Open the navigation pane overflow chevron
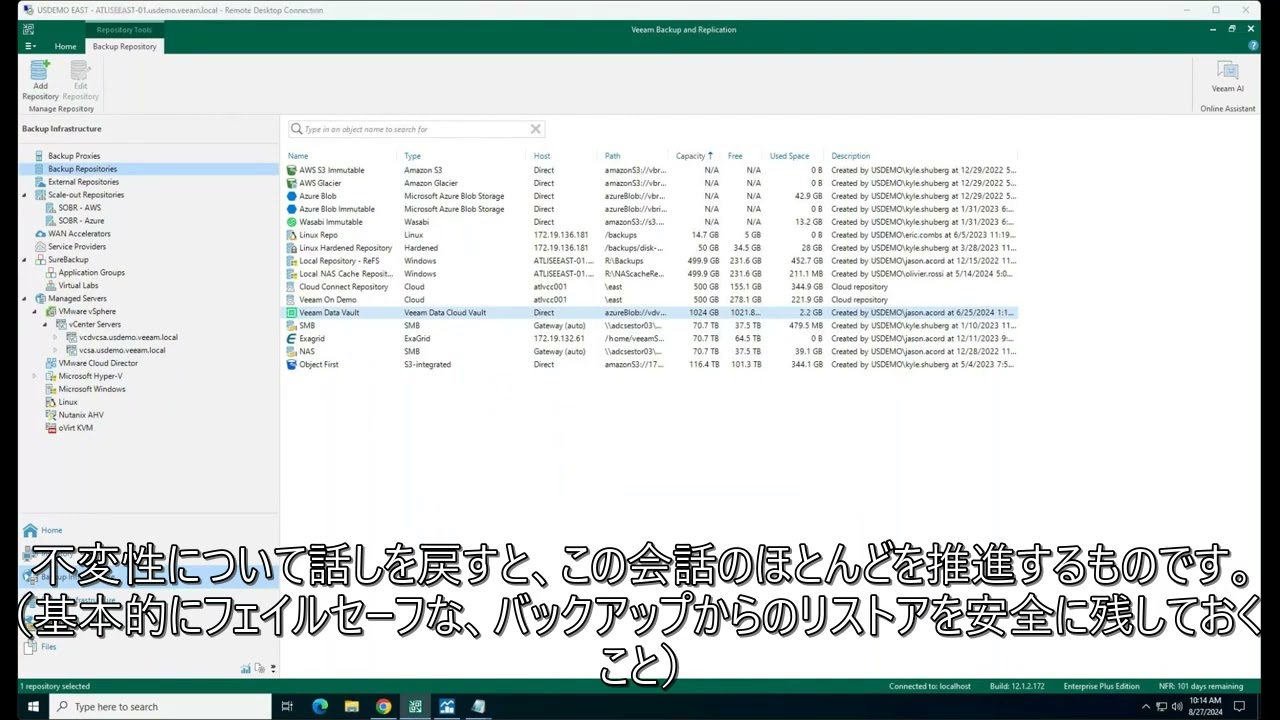Image resolution: width=1280 pixels, height=720 pixels. [273, 668]
